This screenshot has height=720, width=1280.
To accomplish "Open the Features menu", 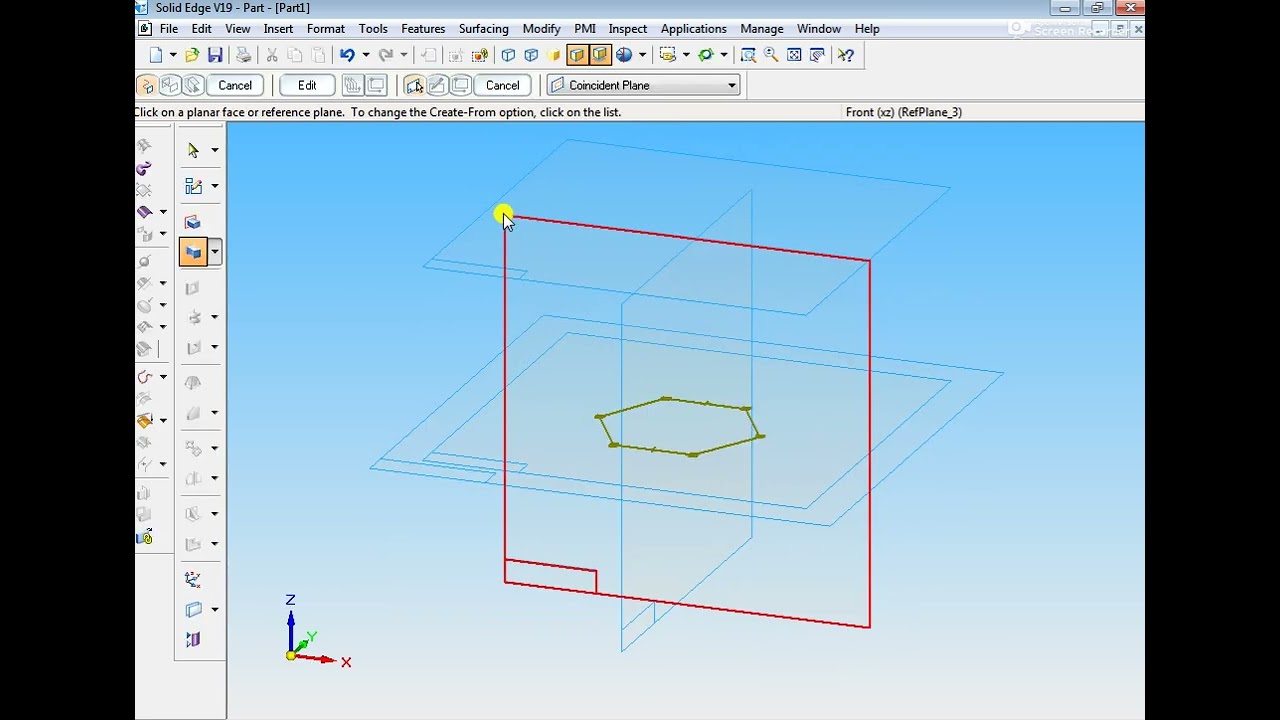I will [x=423, y=29].
